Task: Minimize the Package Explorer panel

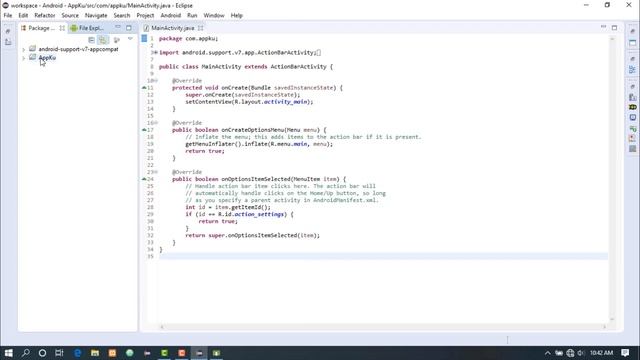Action: [x=118, y=27]
